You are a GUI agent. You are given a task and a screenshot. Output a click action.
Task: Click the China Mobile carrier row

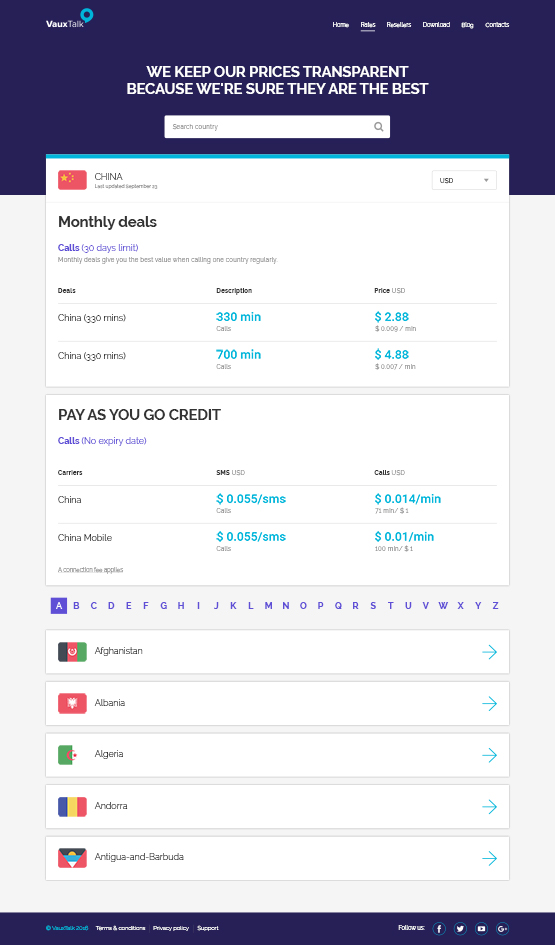pos(277,542)
